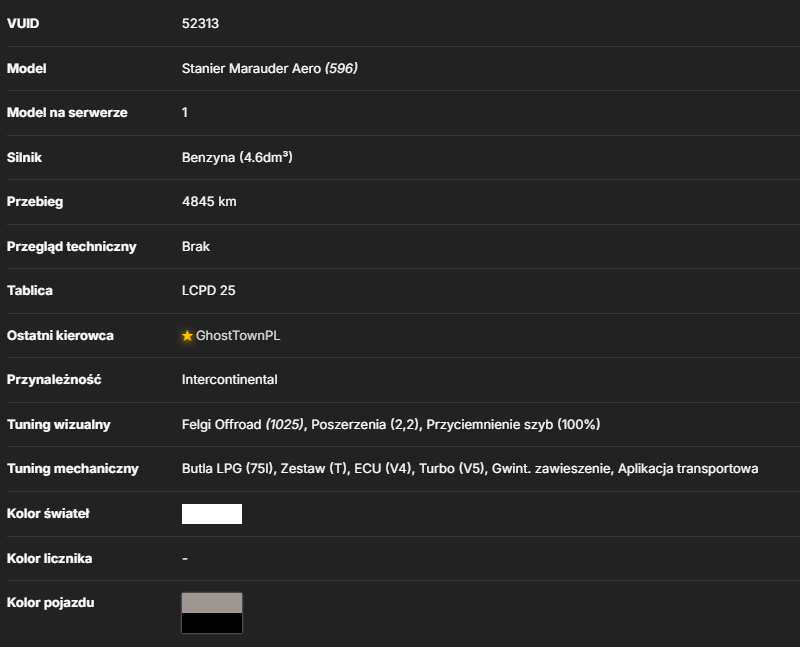Click Przyciemnienie szyb (100%) entry
The image size is (800, 647).
coord(513,425)
